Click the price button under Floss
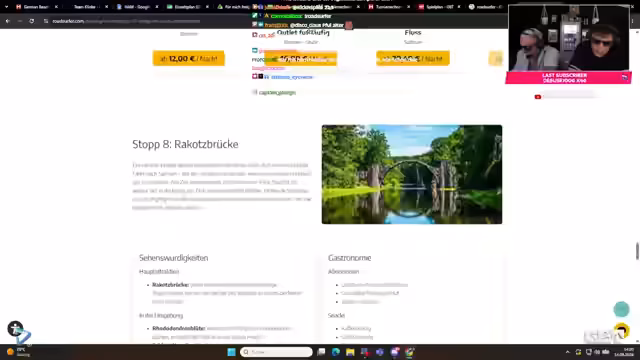 click(413, 59)
